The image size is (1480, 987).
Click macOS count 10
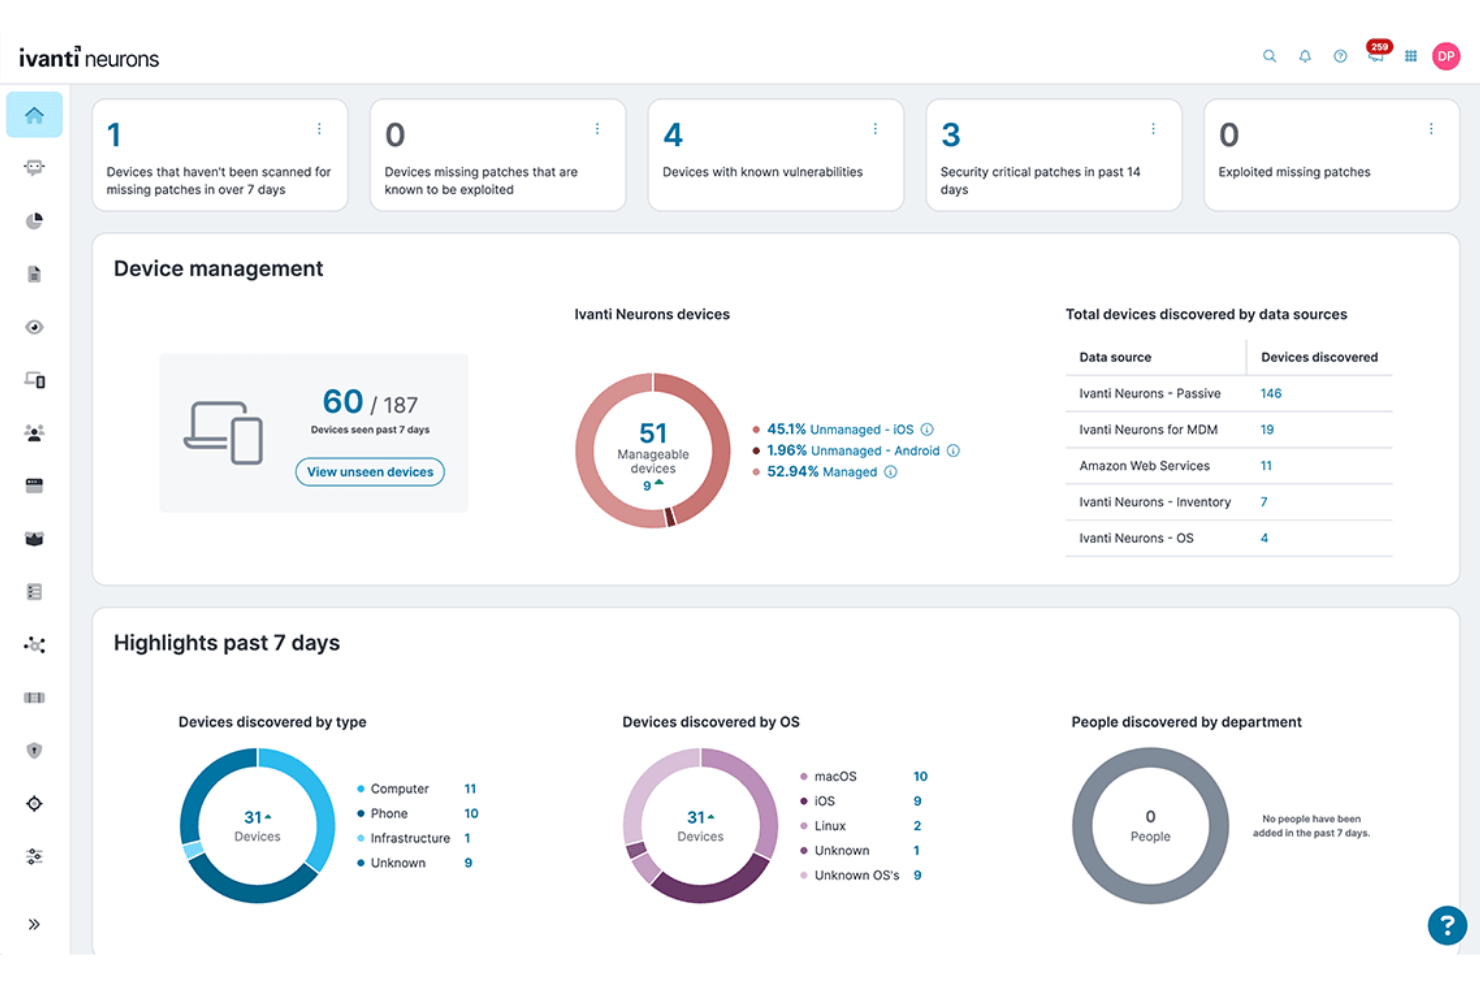920,776
